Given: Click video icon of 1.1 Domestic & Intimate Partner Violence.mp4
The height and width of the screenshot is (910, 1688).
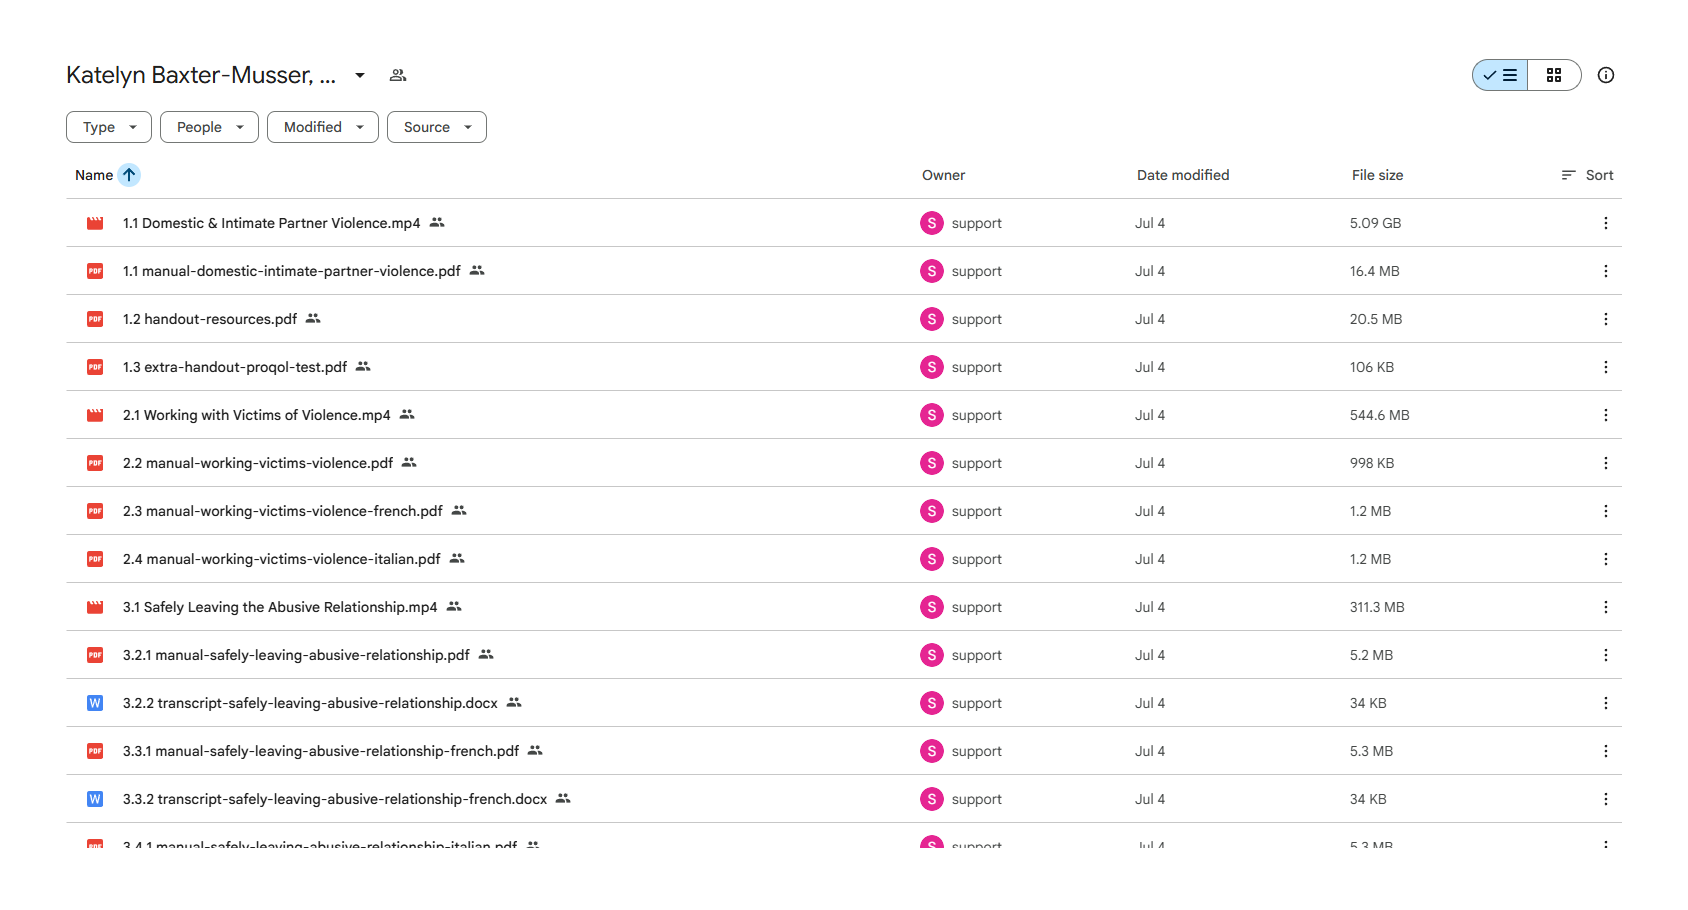Looking at the screenshot, I should tap(95, 223).
